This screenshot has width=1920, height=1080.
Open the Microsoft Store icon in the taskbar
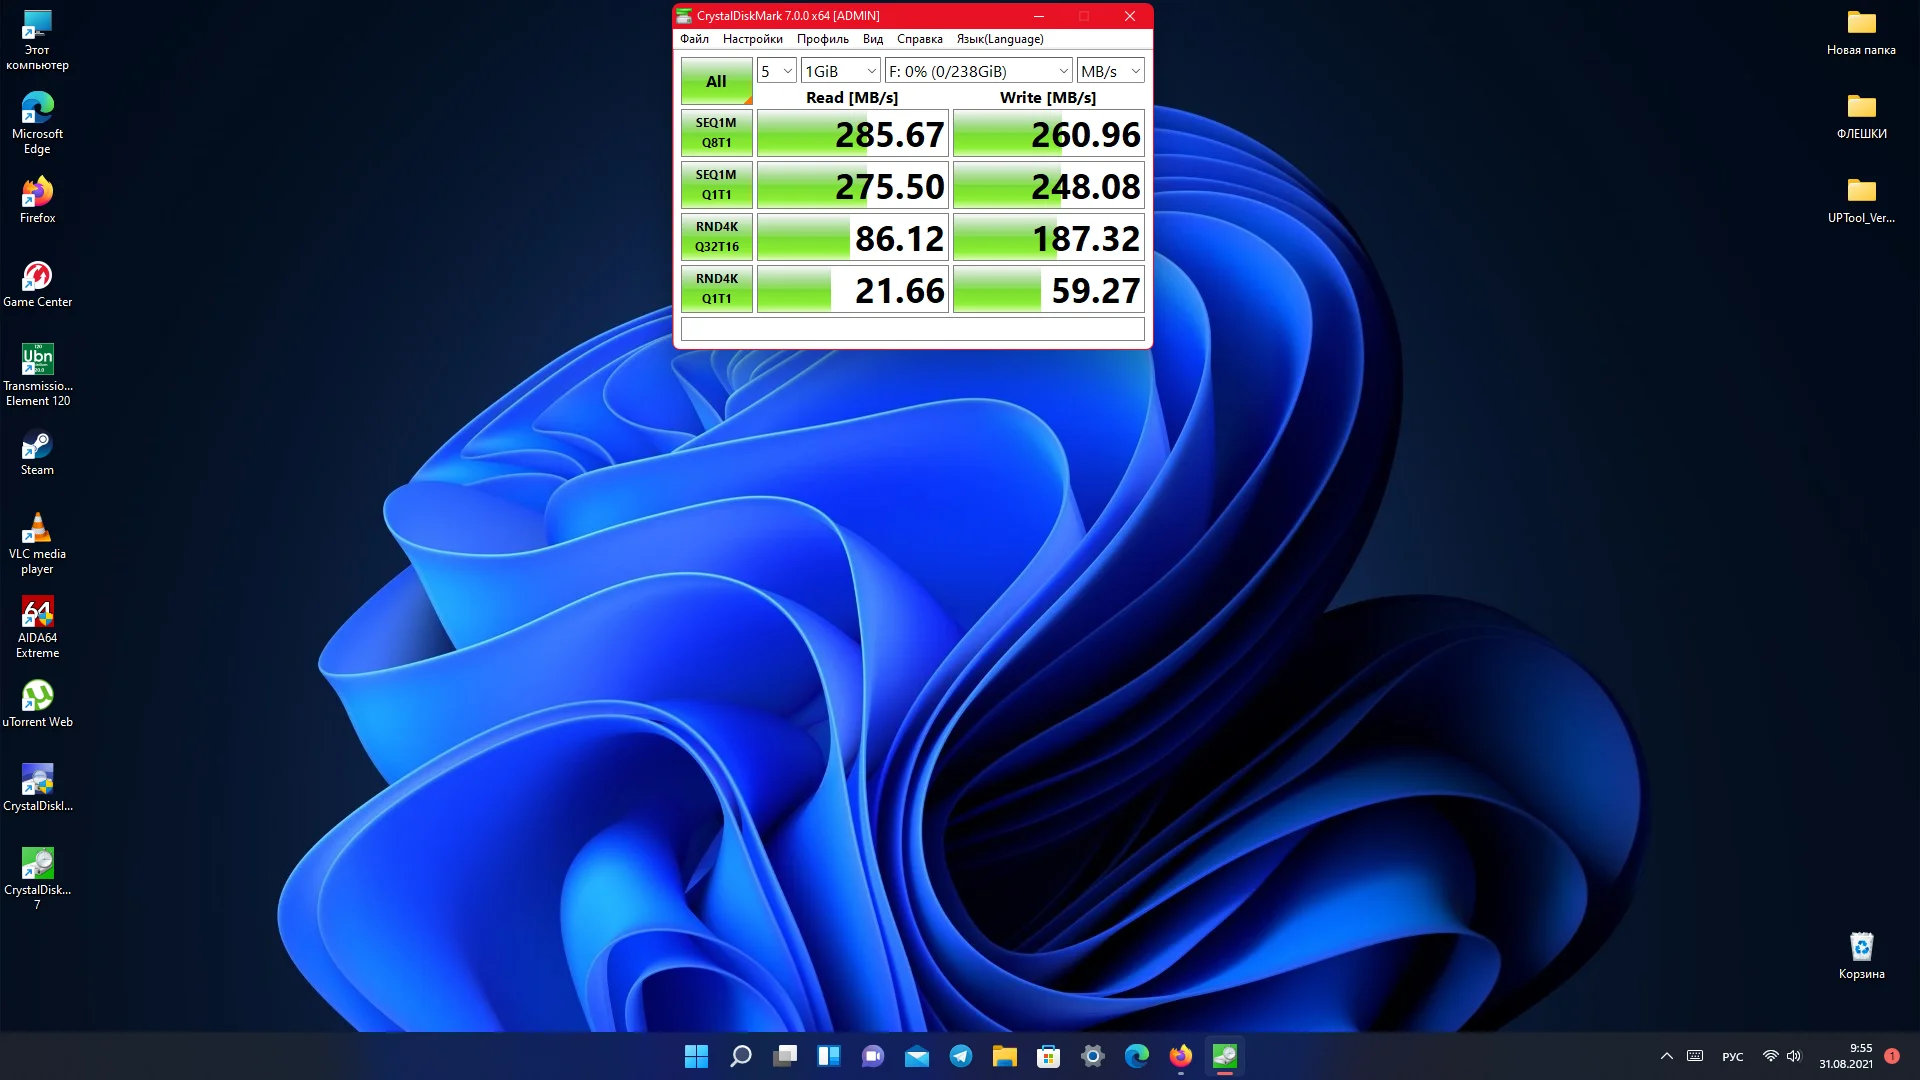[1048, 1056]
